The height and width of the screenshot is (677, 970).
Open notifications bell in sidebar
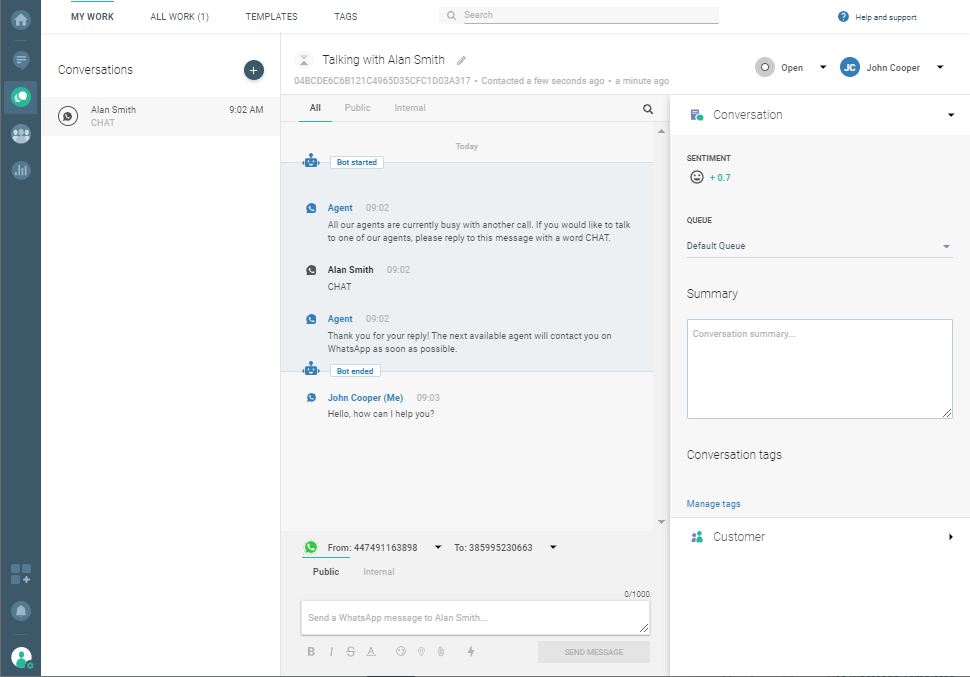click(x=20, y=611)
